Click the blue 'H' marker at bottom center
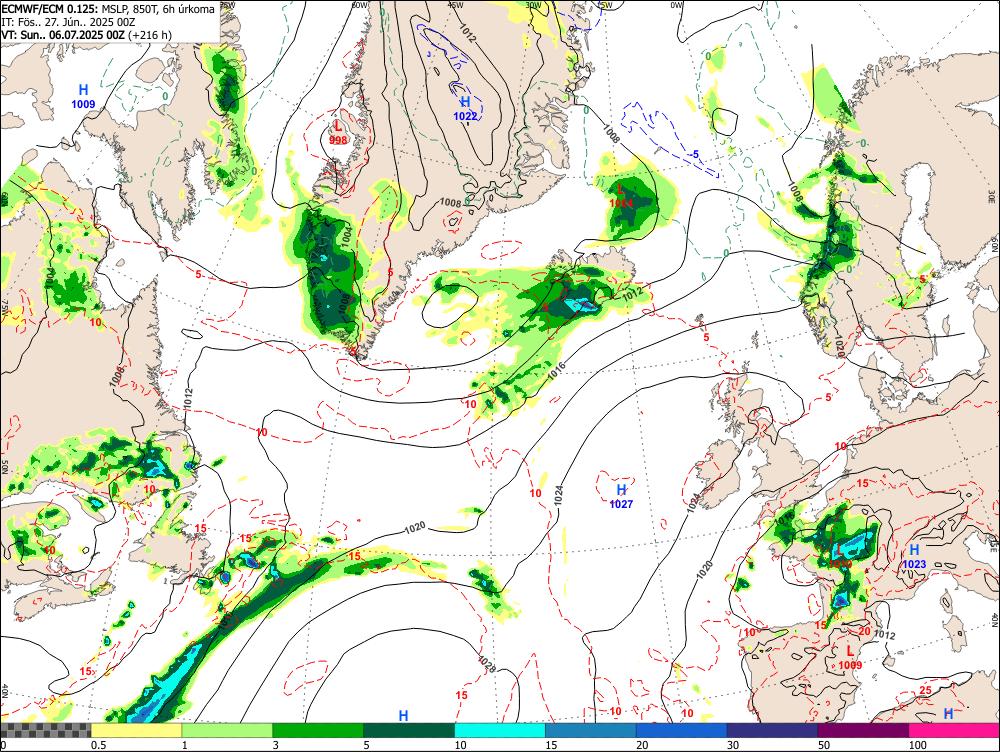The width and height of the screenshot is (1000, 752). coord(403,716)
